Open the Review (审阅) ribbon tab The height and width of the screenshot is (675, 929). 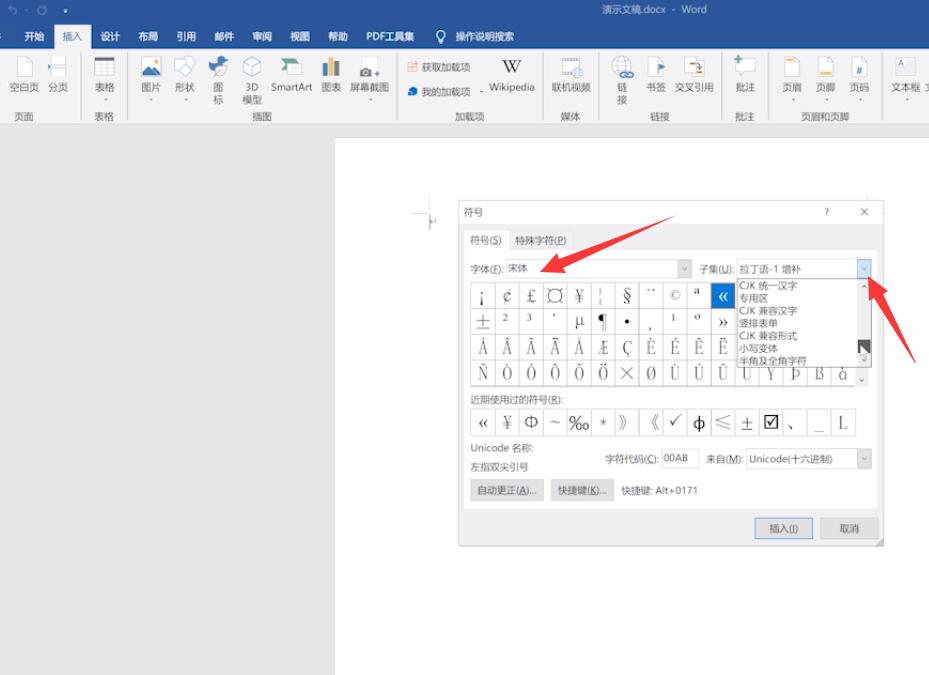[x=261, y=37]
